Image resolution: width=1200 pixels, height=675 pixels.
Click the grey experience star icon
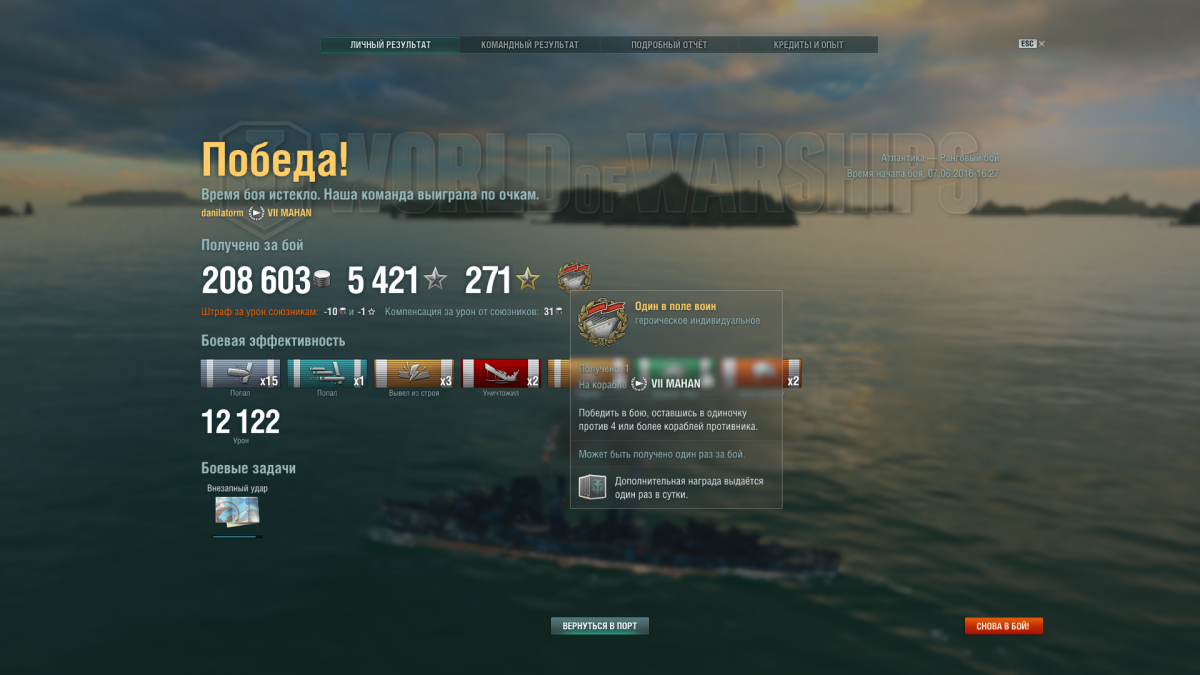434,280
